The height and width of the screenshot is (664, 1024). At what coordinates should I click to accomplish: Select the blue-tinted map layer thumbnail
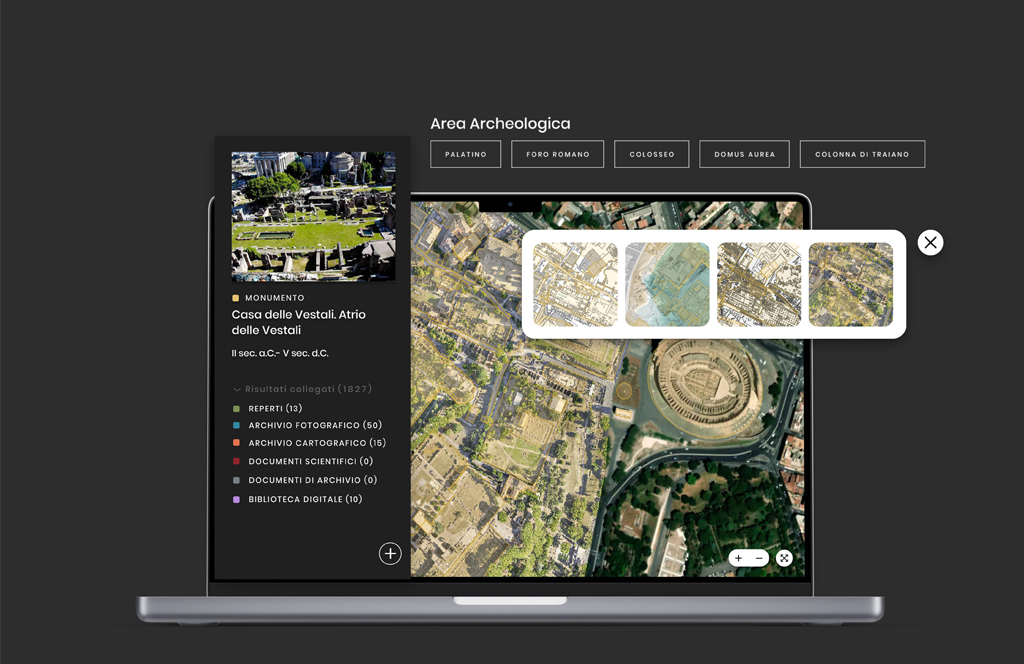click(x=667, y=284)
